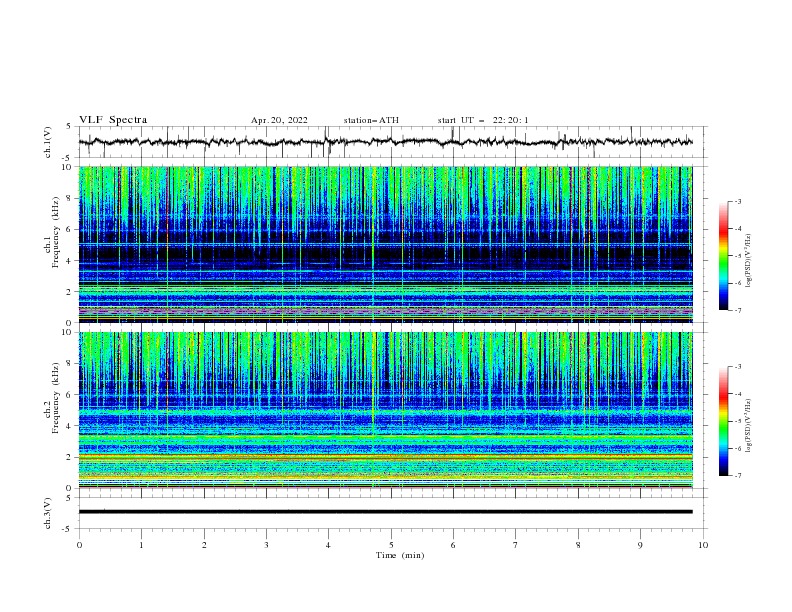Screen dimensions: 792x612
Task: Click the time axis tick label "4"
Action: (x=328, y=545)
